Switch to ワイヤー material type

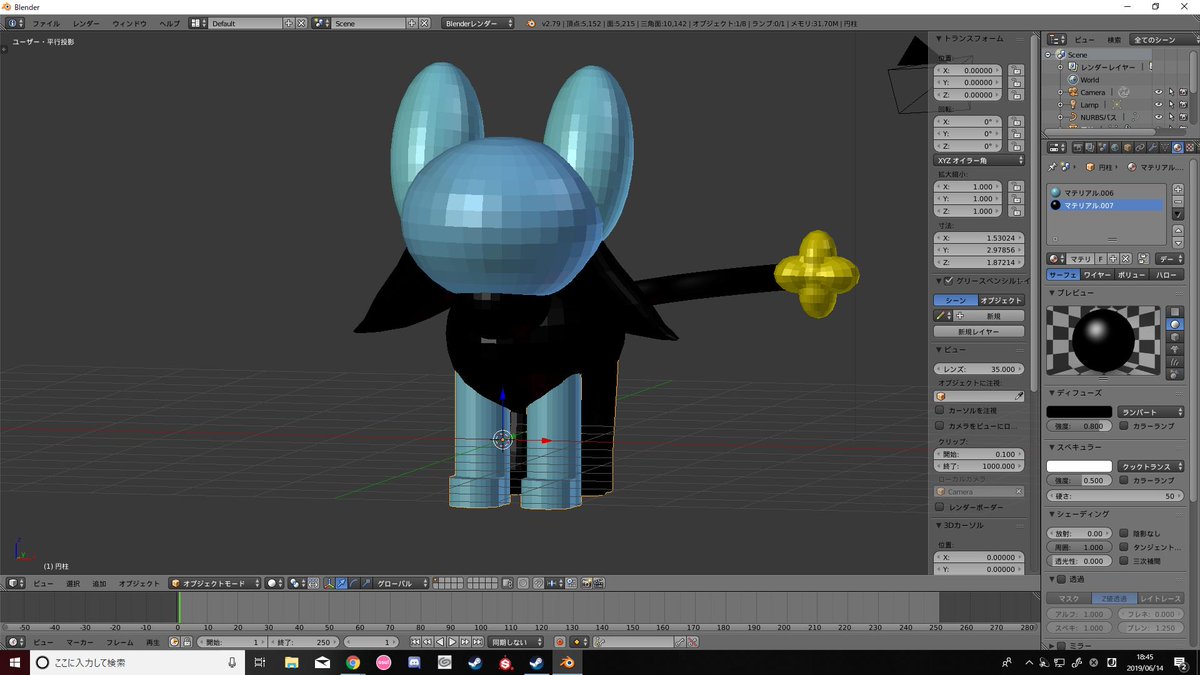pyautogui.click(x=1097, y=274)
